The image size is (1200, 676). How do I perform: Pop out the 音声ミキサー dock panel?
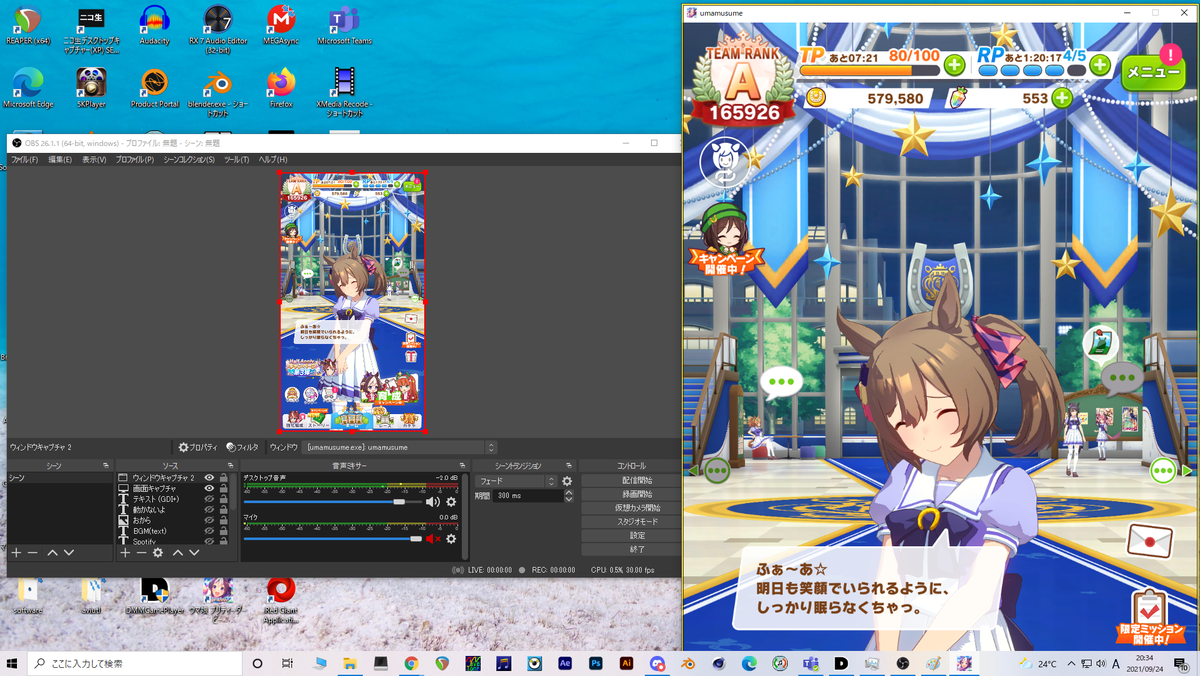point(462,466)
